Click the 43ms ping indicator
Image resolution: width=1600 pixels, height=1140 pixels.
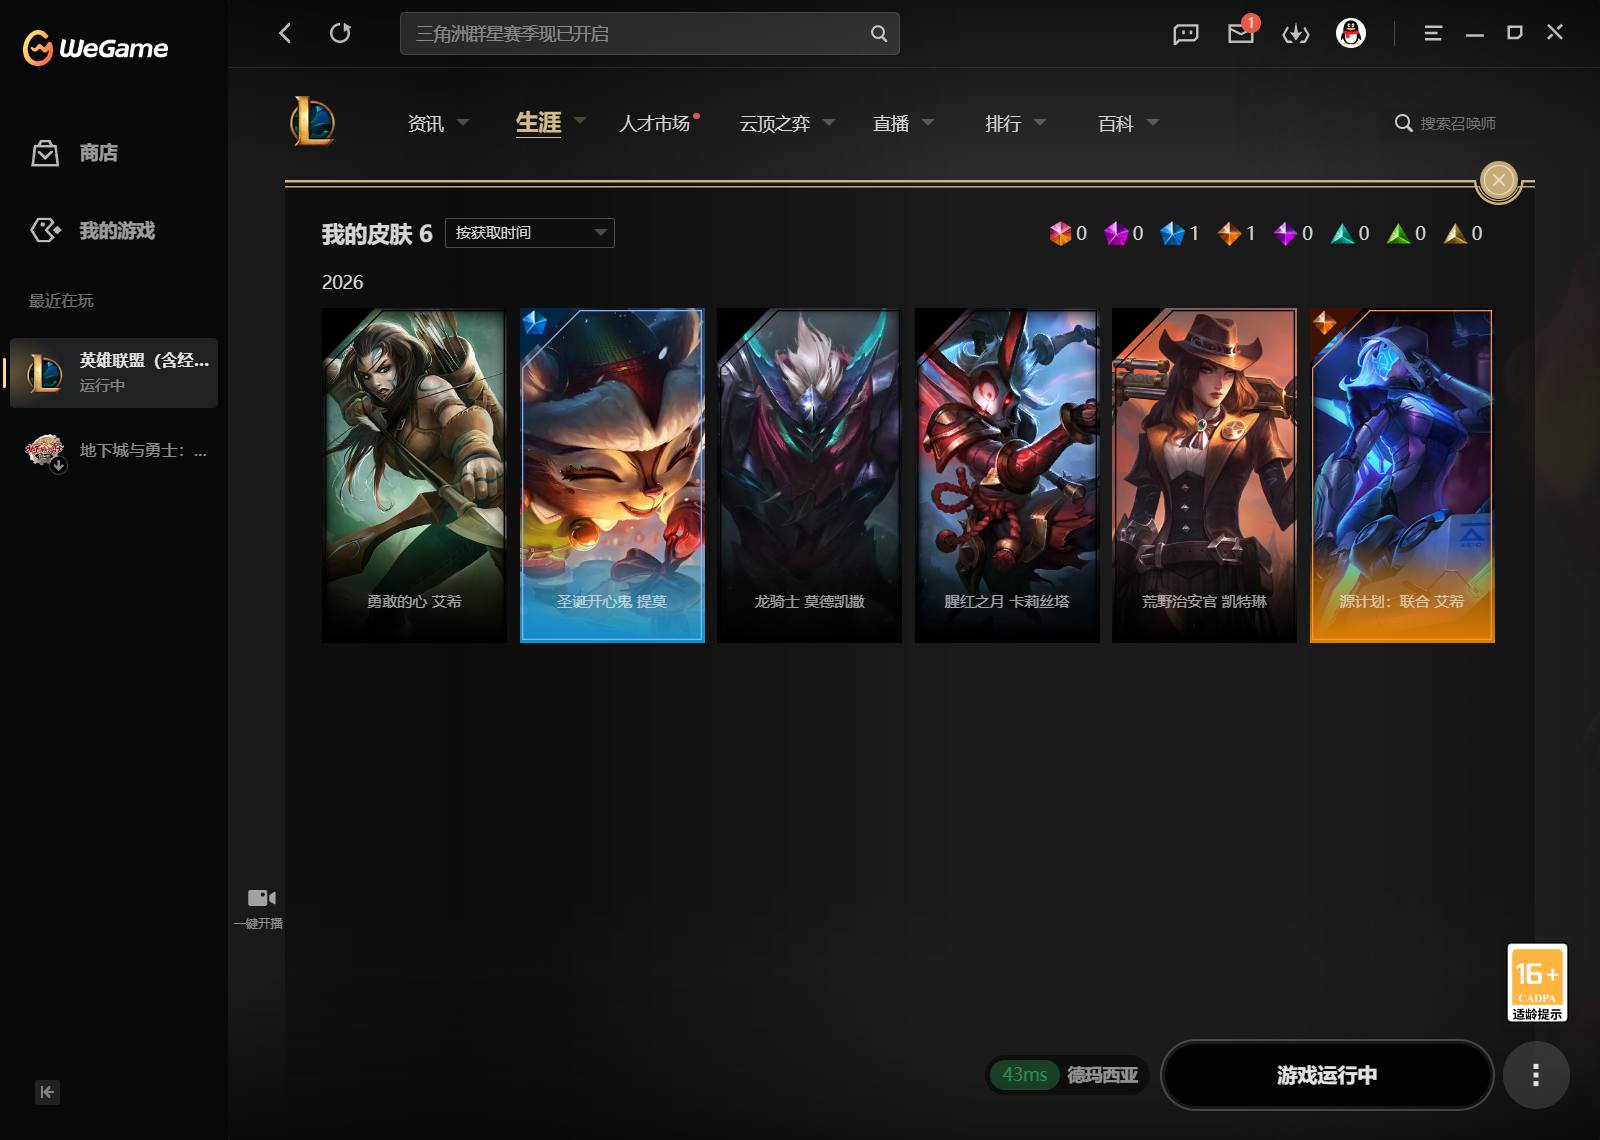1025,1075
